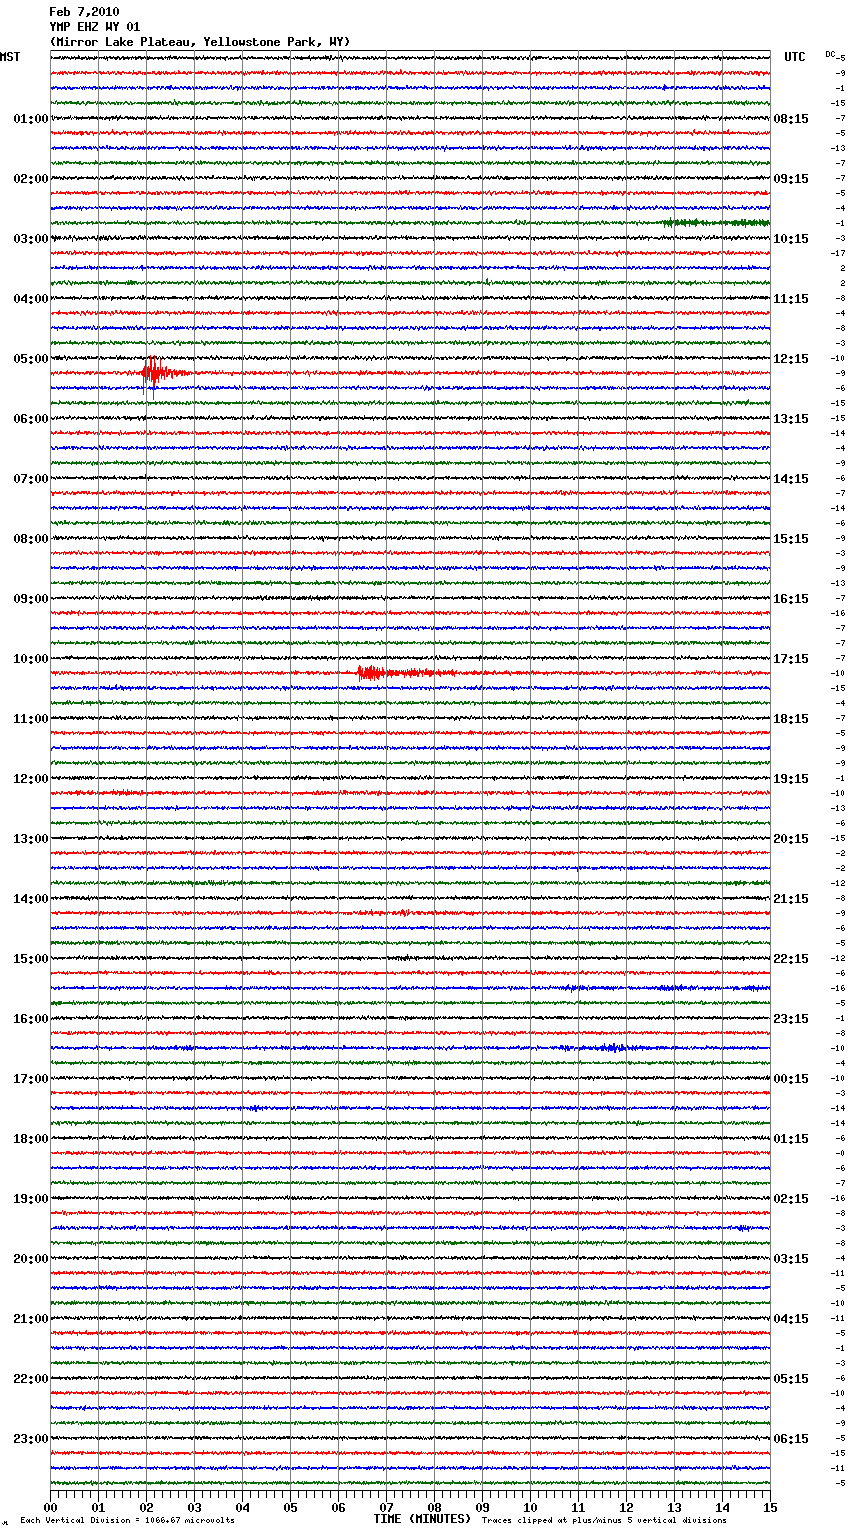This screenshot has width=850, height=1534.
Task: Click the 10:00 MST time label
Action: coord(31,659)
